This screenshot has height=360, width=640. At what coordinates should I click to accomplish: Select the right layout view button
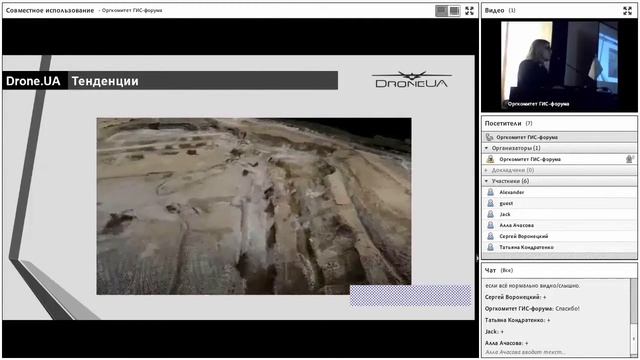coord(454,11)
